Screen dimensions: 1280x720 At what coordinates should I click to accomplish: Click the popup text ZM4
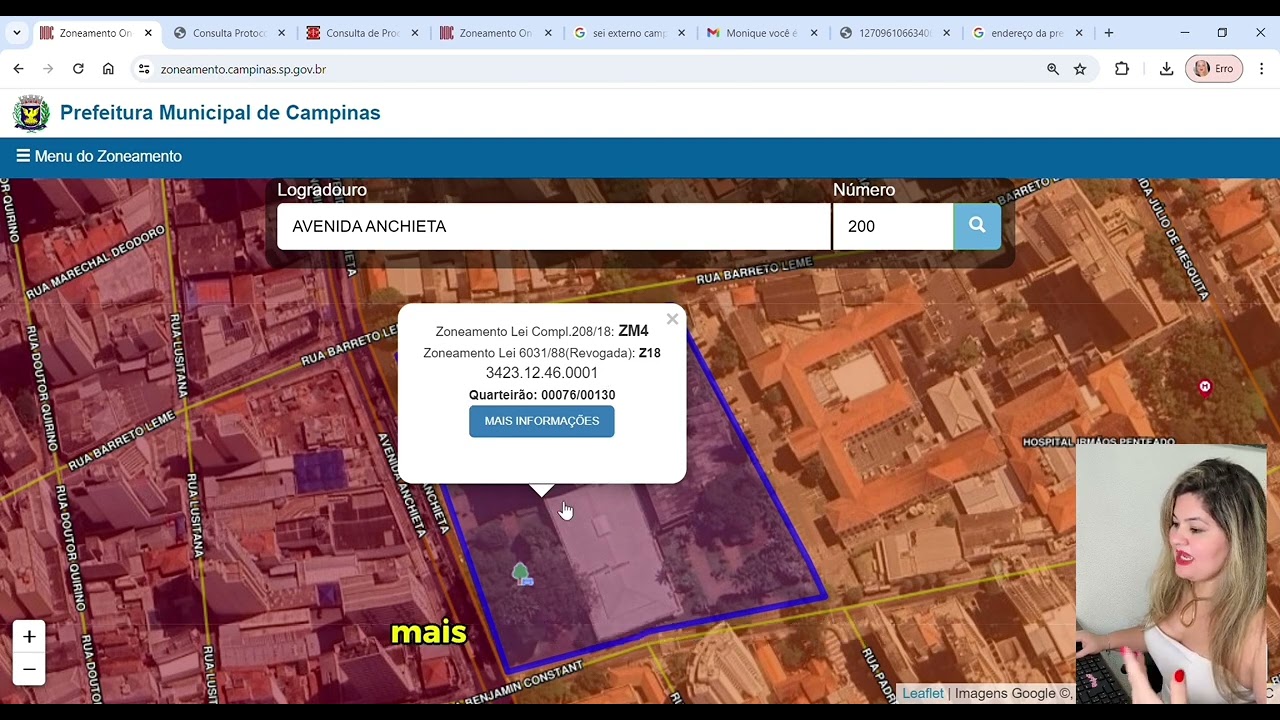point(633,331)
